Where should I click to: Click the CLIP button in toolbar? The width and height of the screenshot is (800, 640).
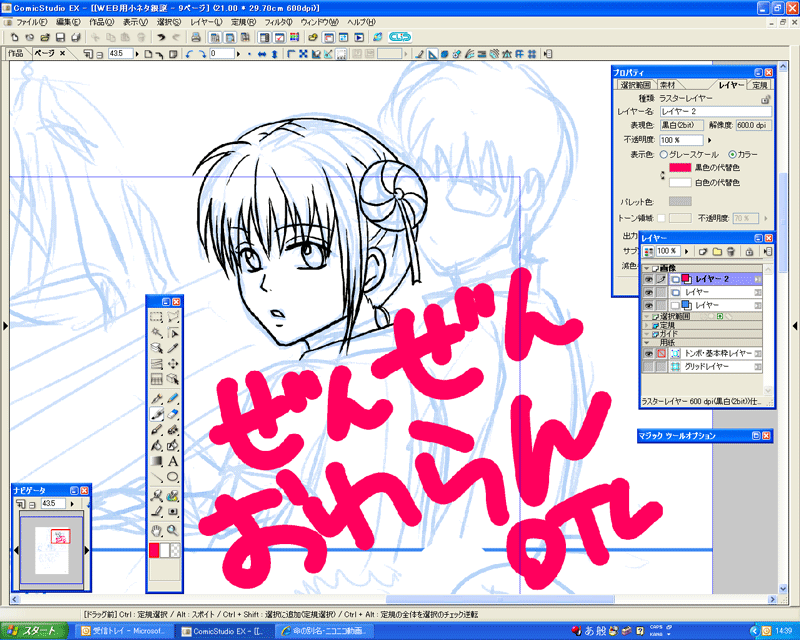(399, 37)
